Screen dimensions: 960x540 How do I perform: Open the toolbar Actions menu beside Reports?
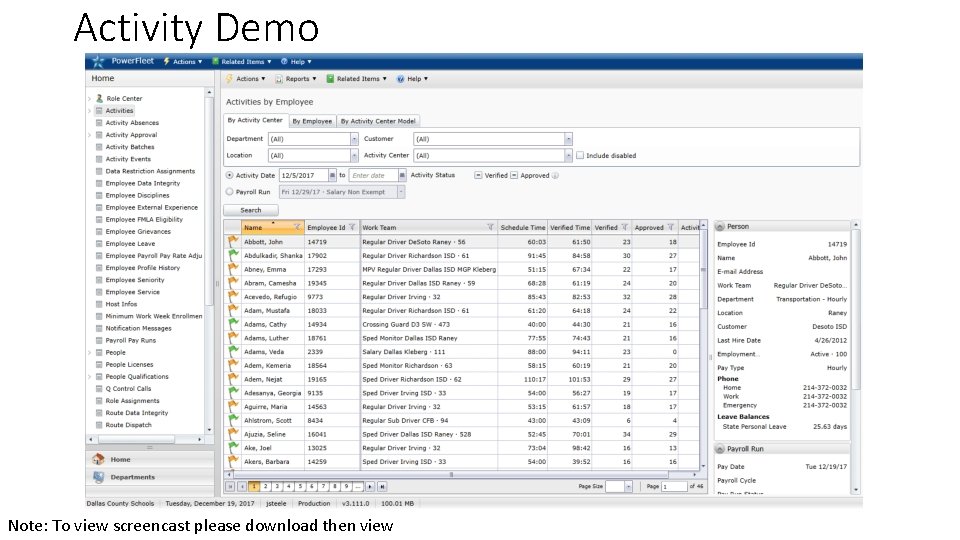click(x=246, y=79)
